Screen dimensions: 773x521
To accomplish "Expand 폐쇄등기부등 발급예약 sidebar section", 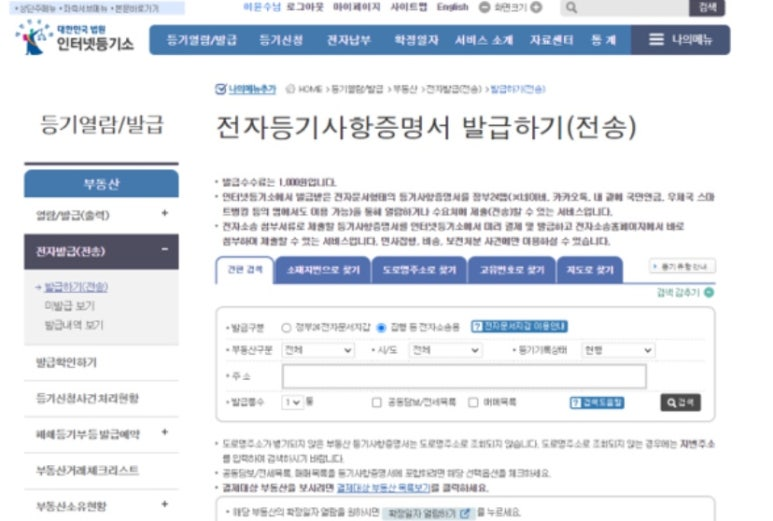I will click(x=165, y=432).
